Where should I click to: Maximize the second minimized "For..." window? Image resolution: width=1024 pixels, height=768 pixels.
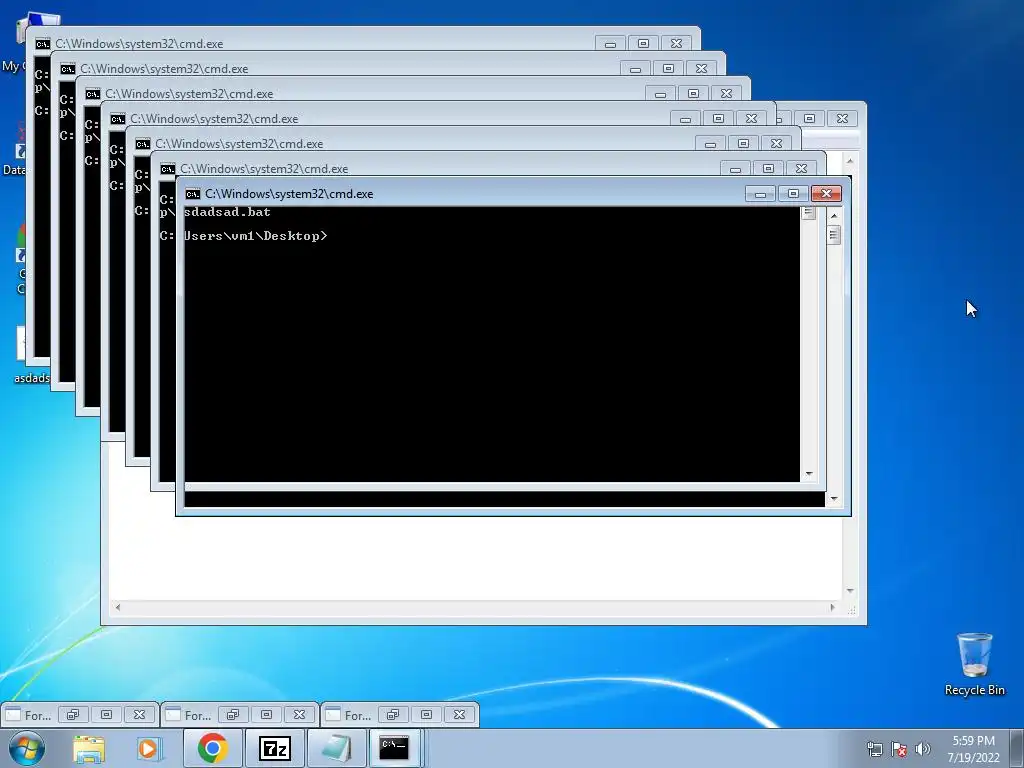266,714
